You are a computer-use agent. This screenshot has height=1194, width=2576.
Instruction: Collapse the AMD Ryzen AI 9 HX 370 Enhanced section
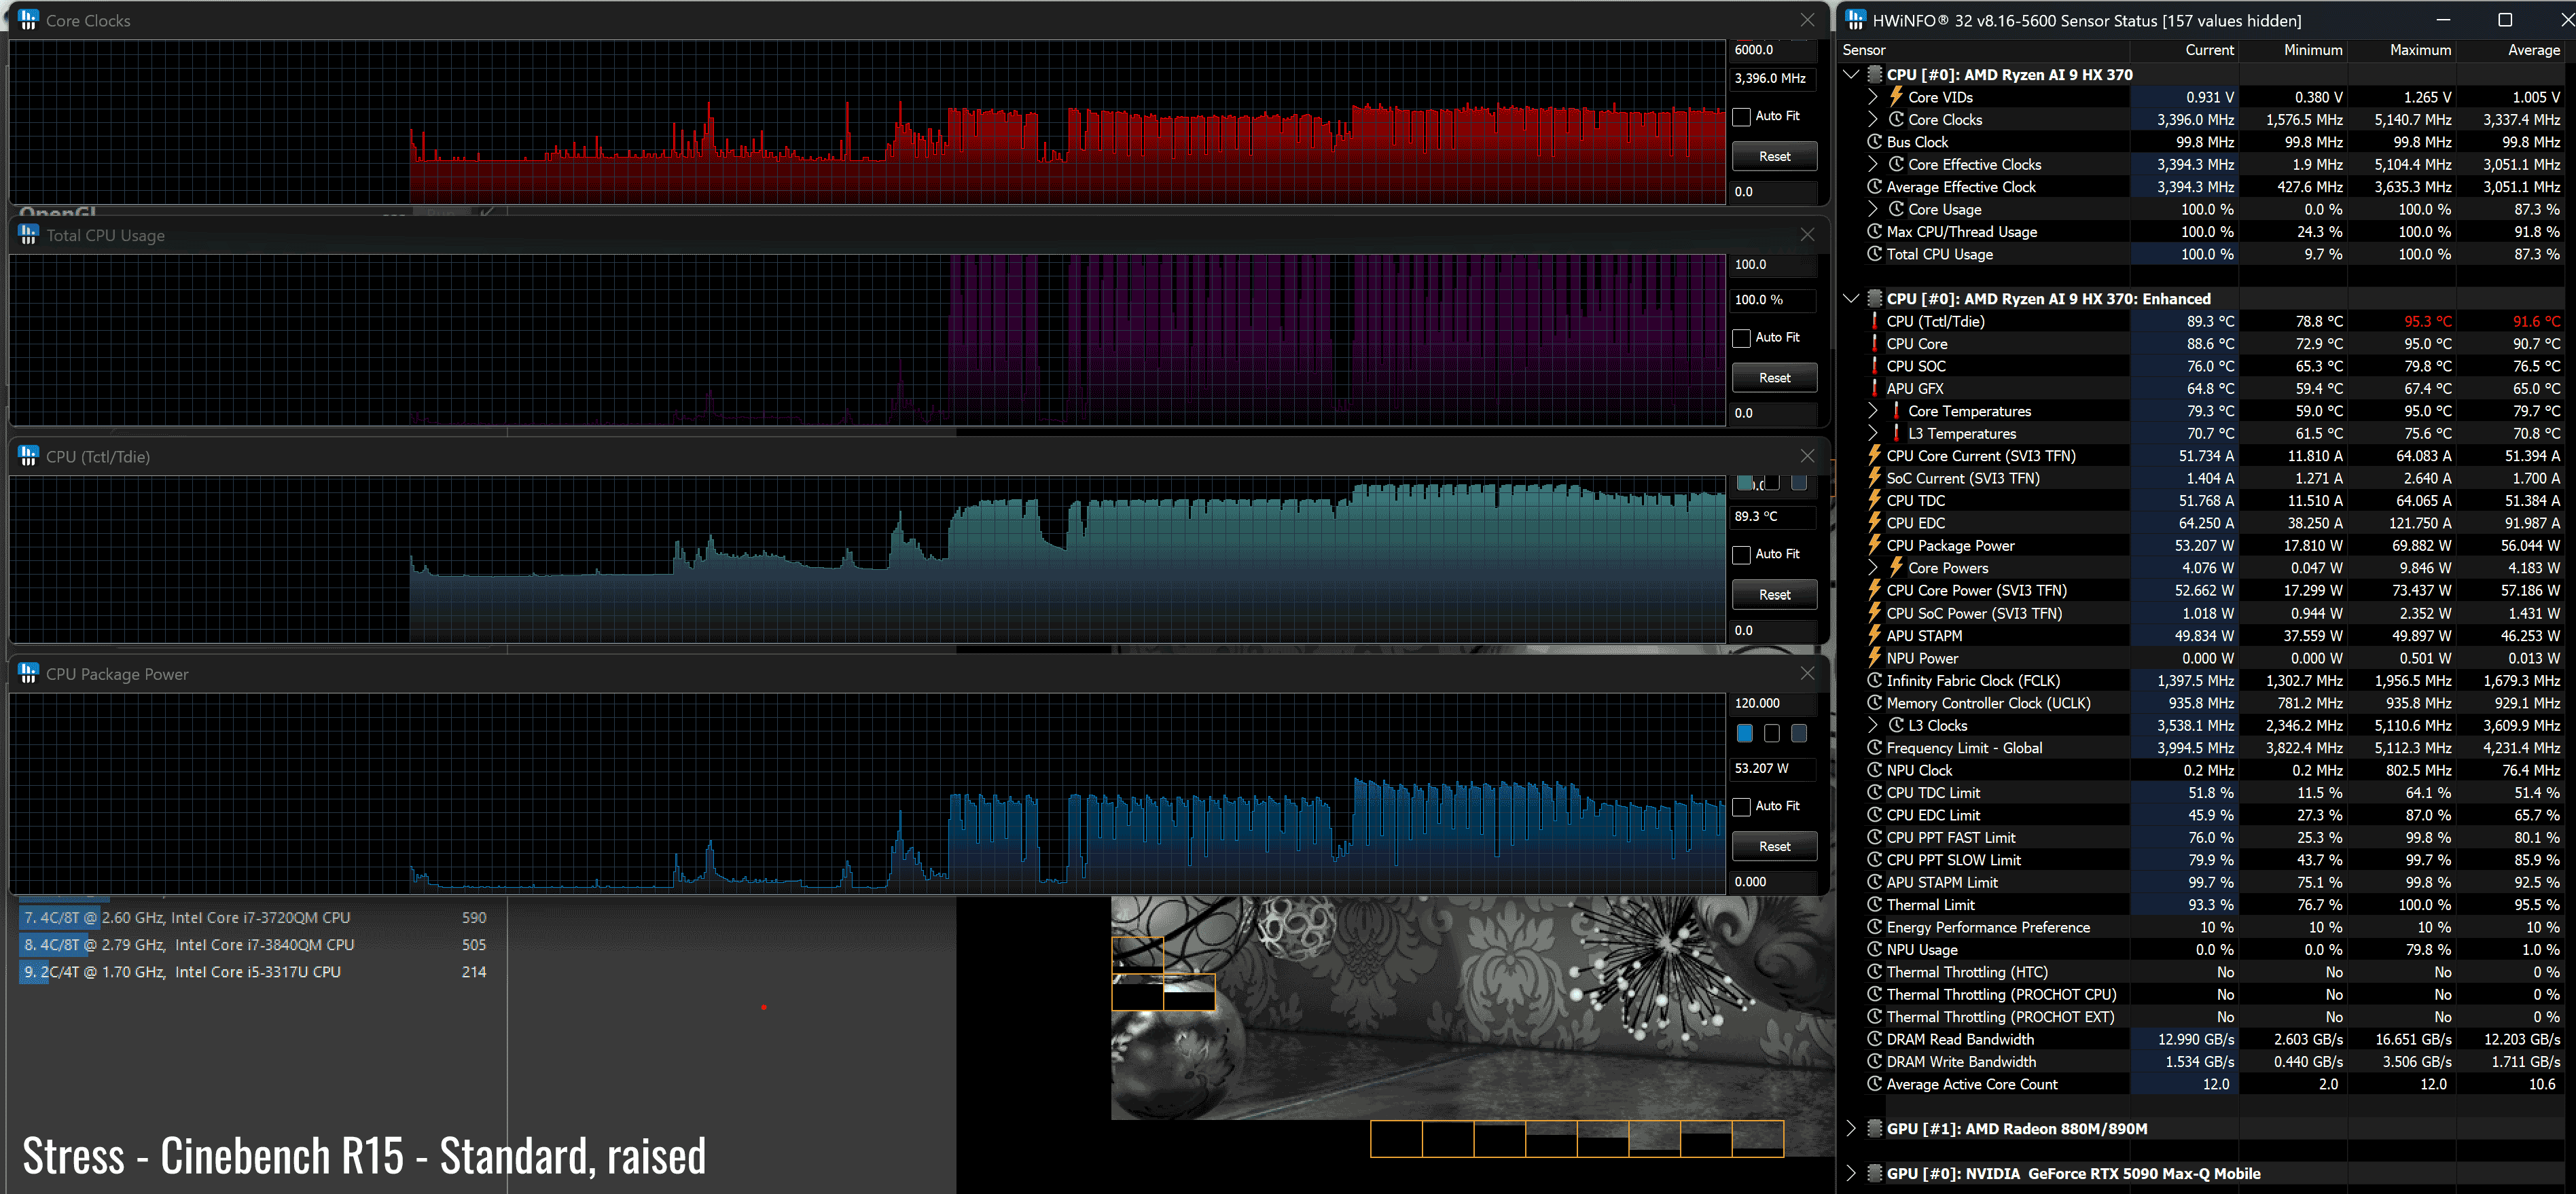1851,299
